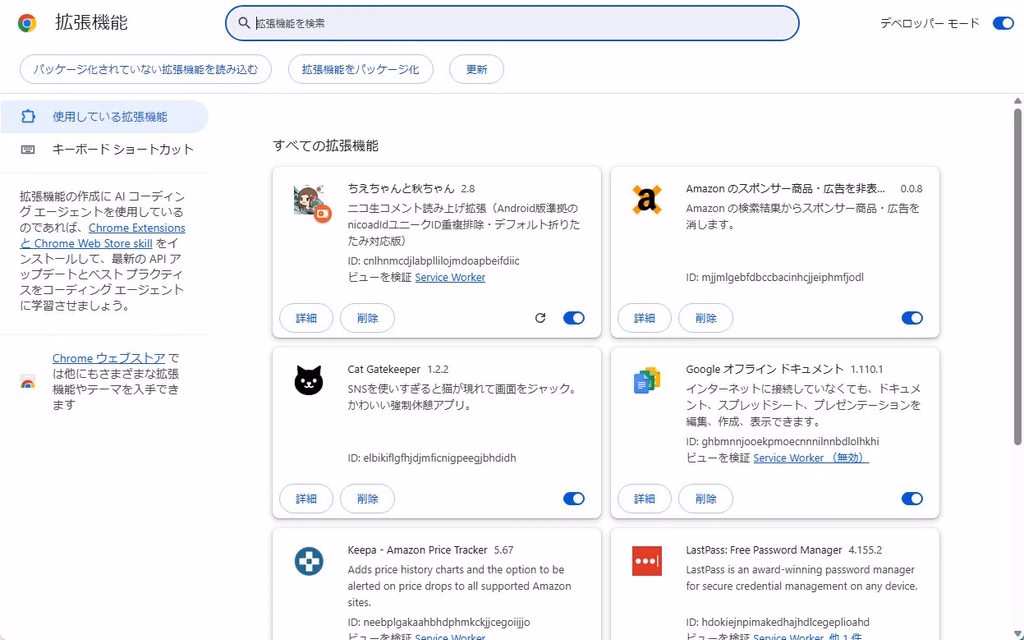
Task: Click 削除 for Cat Gatekeeper
Action: click(x=368, y=499)
